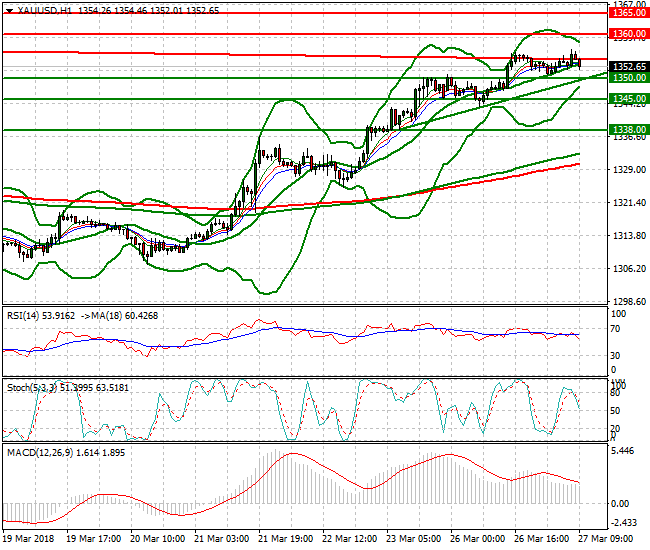Image resolution: width=650 pixels, height=550 pixels.
Task: Click the RSI 30 level label
Action: pyautogui.click(x=616, y=356)
